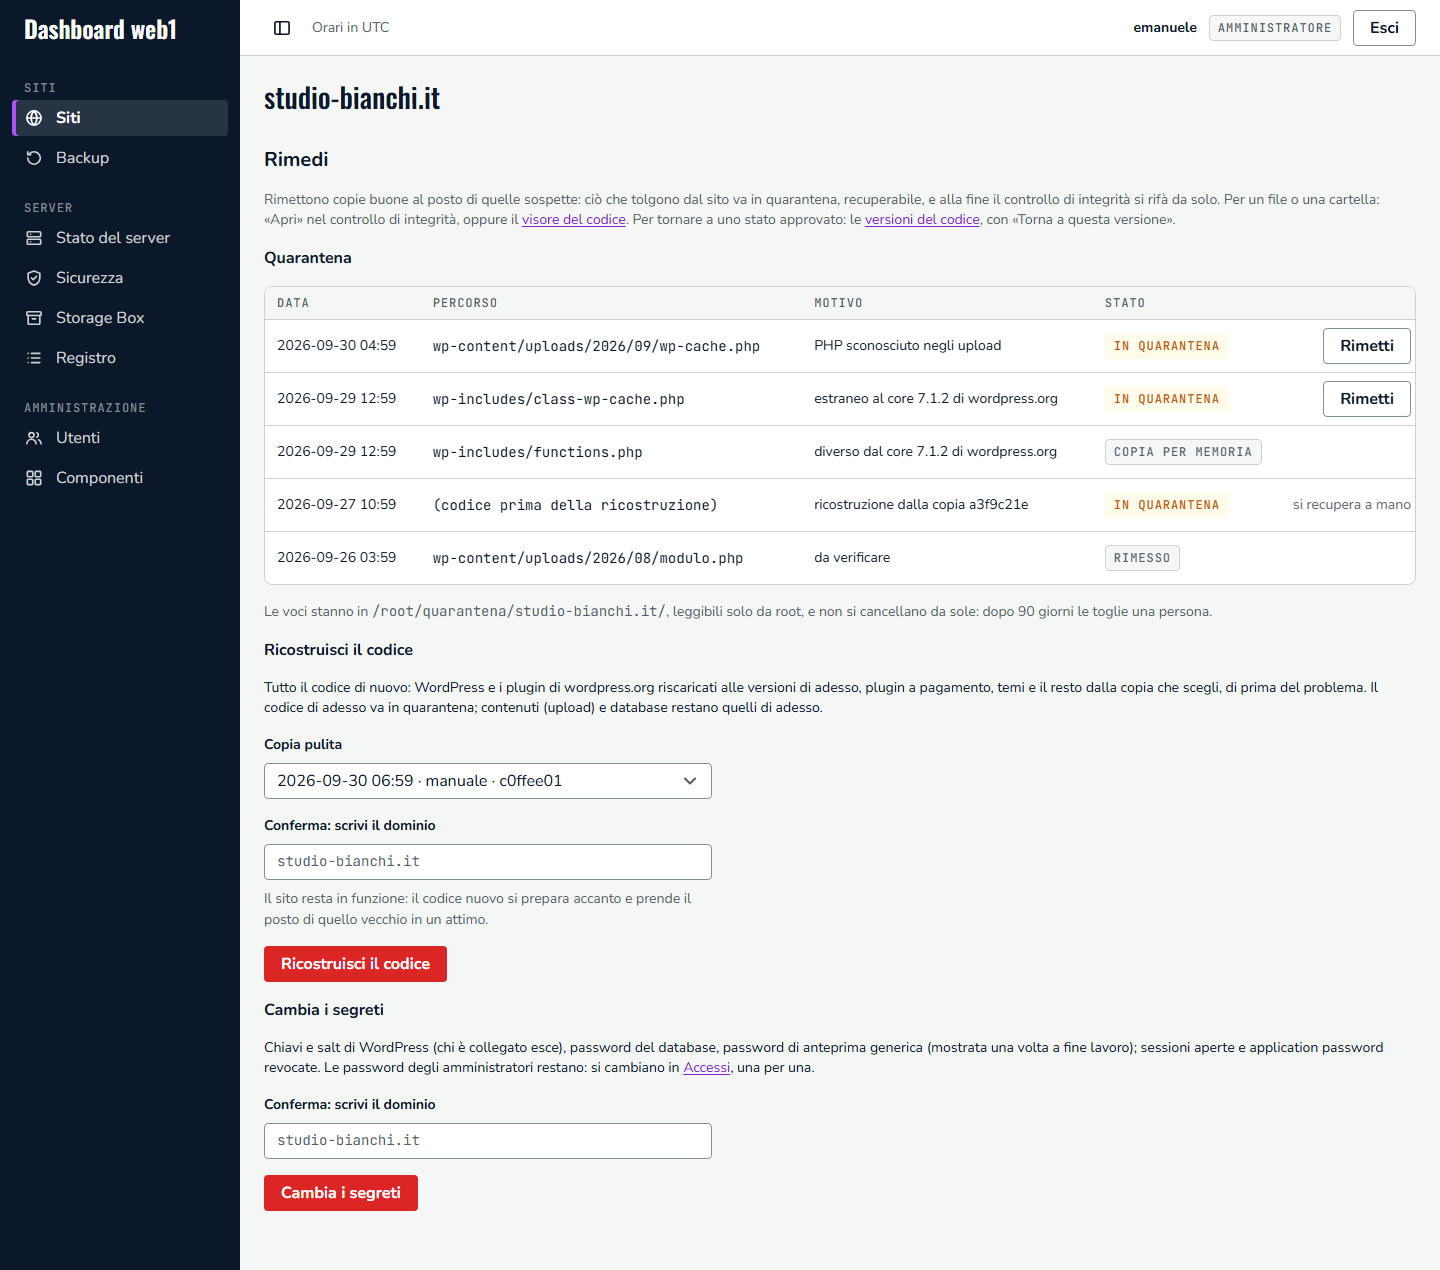The image size is (1440, 1270).
Task: Click the RIMESSO status badge
Action: 1142,558
